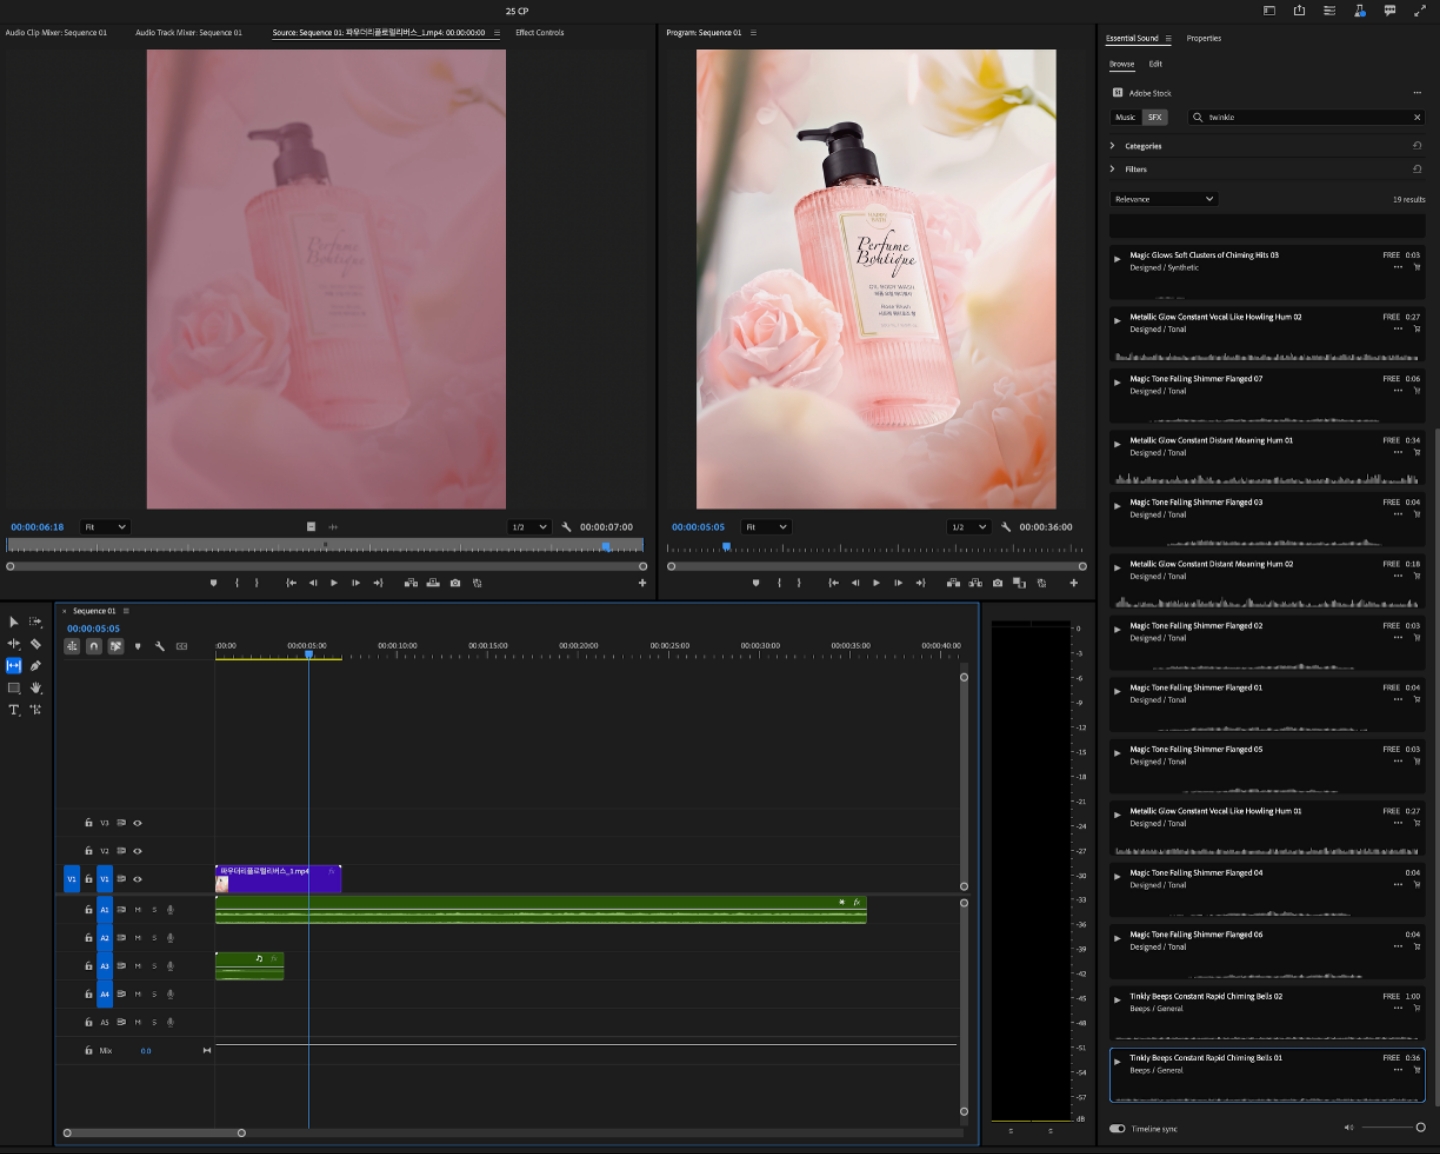Viewport: 1440px width, 1154px height.
Task: Click the timeline horizontal zoom scrollbar
Action: point(154,1133)
